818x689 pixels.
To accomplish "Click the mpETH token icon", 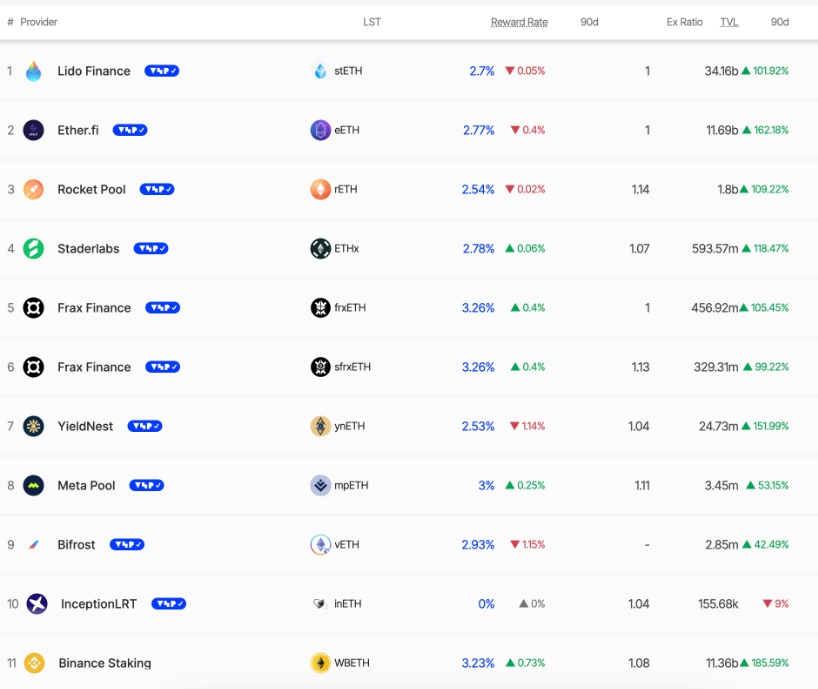I will [320, 486].
